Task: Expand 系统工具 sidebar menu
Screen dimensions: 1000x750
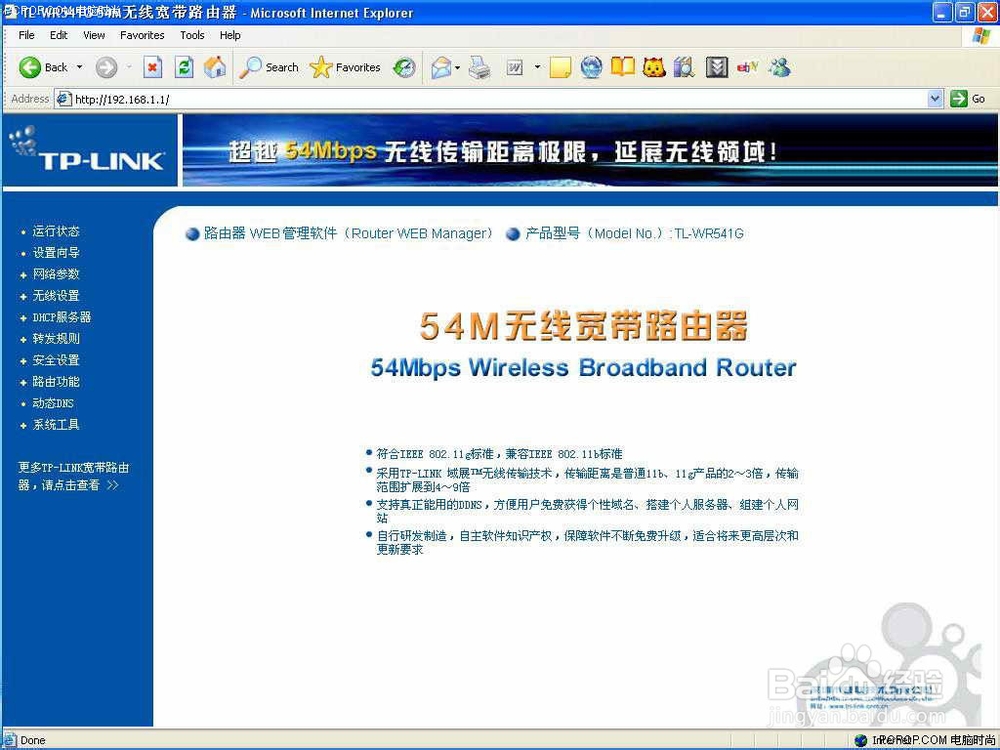Action: (56, 425)
